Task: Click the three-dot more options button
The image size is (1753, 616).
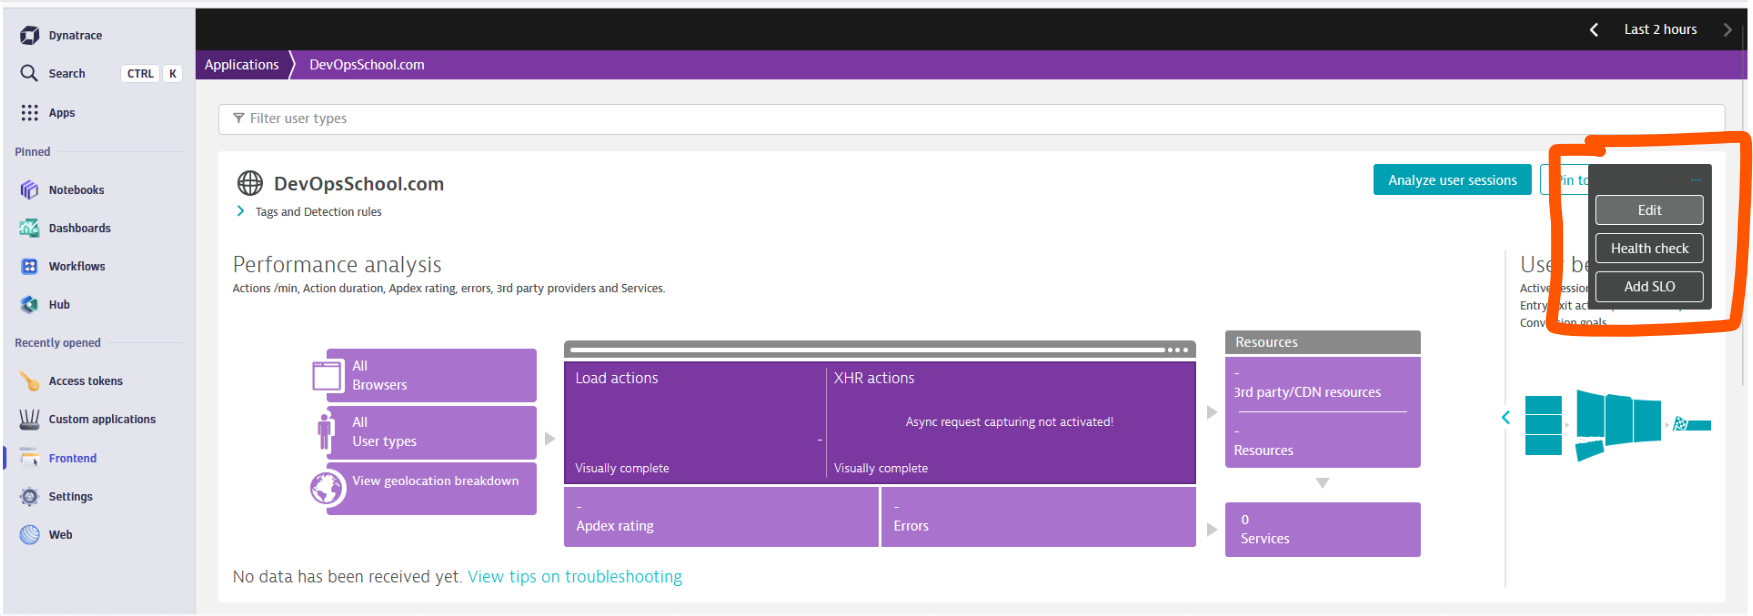Action: pyautogui.click(x=1696, y=180)
